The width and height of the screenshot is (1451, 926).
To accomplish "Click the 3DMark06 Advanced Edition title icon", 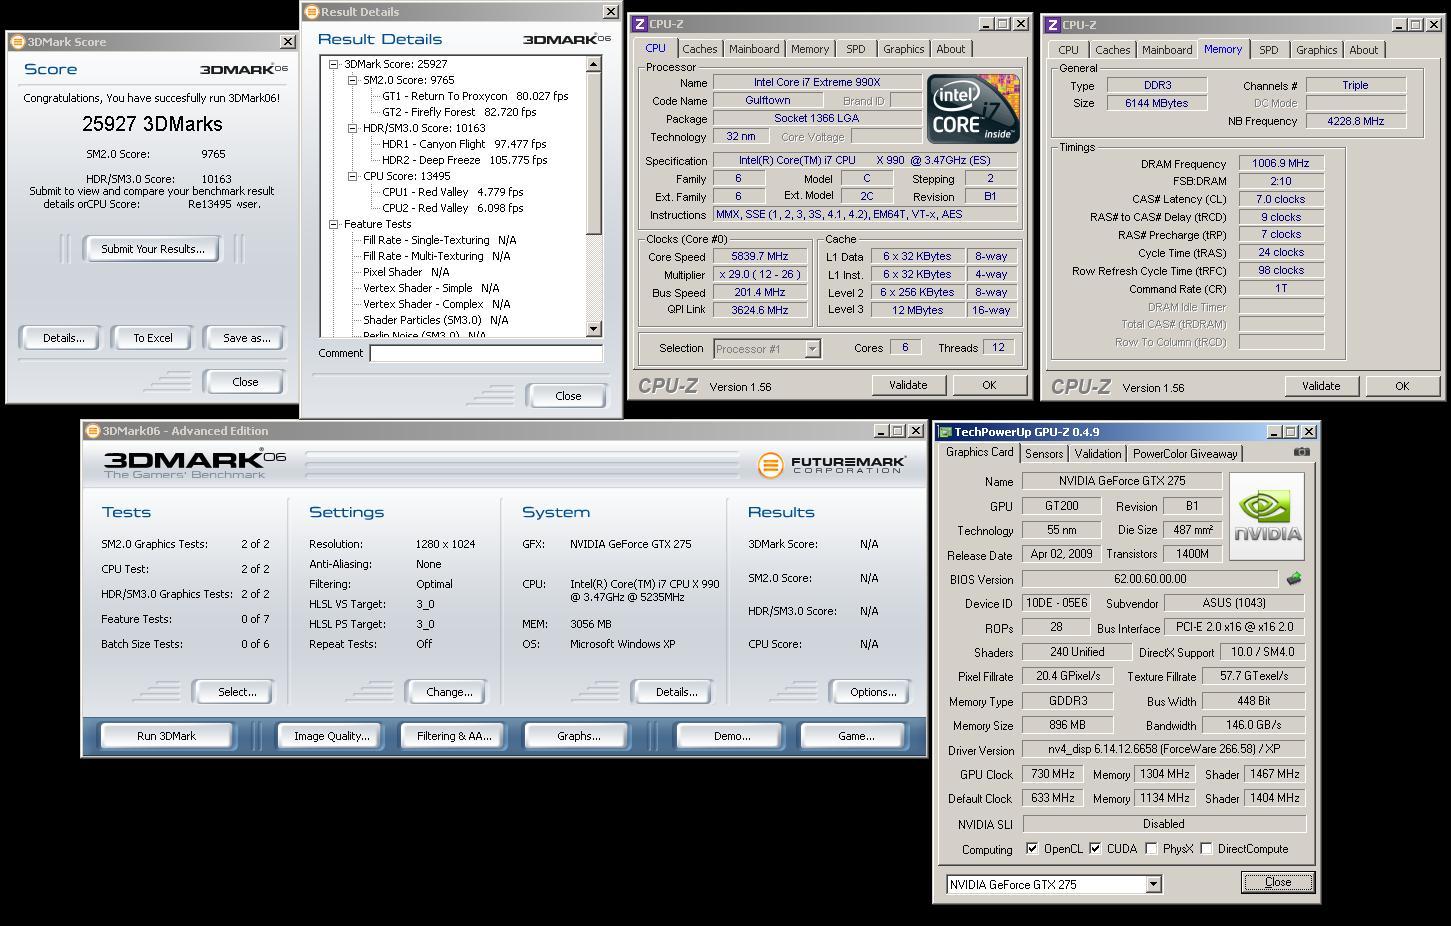I will click(x=93, y=431).
